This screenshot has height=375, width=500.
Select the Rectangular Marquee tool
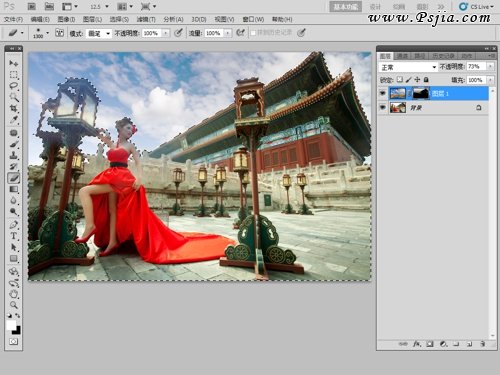pyautogui.click(x=13, y=74)
